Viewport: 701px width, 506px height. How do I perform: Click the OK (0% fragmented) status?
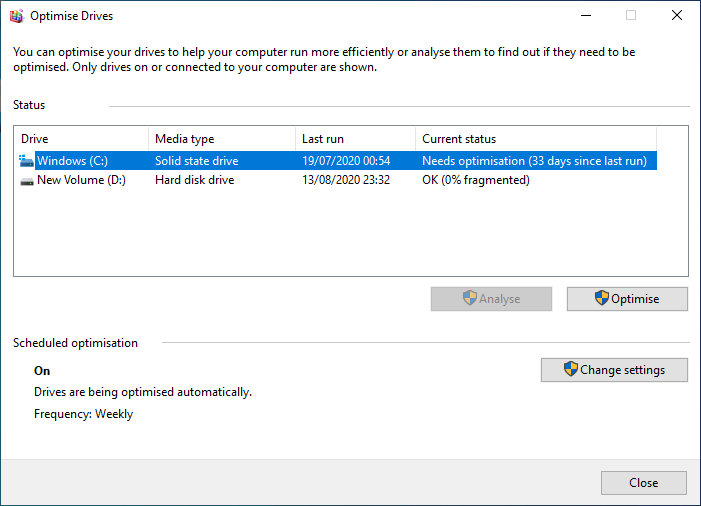tap(476, 180)
